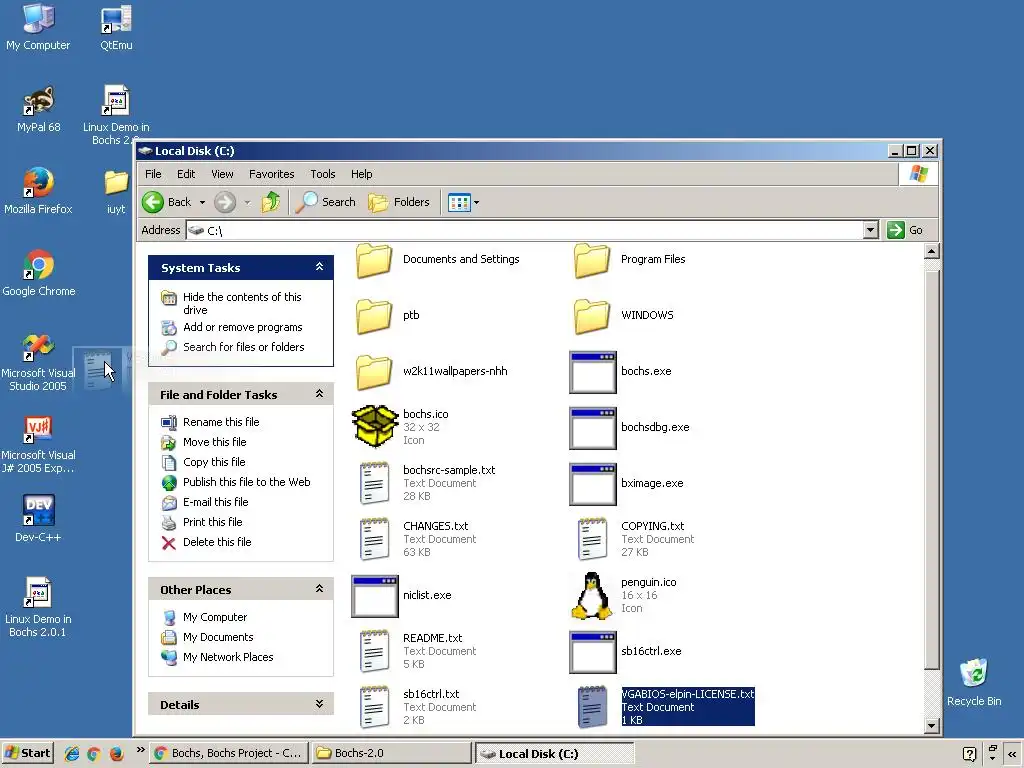Click Copy this file link

coord(214,462)
